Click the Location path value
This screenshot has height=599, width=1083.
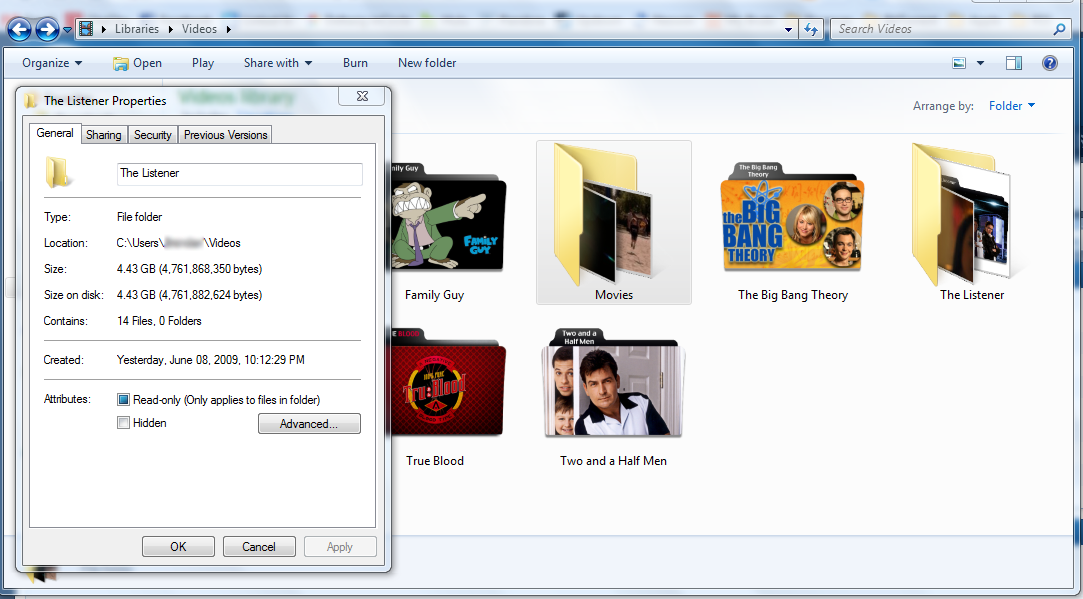tap(178, 243)
